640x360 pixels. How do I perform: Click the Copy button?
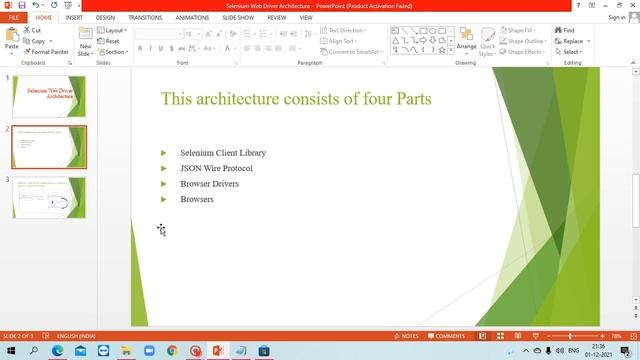coord(34,41)
